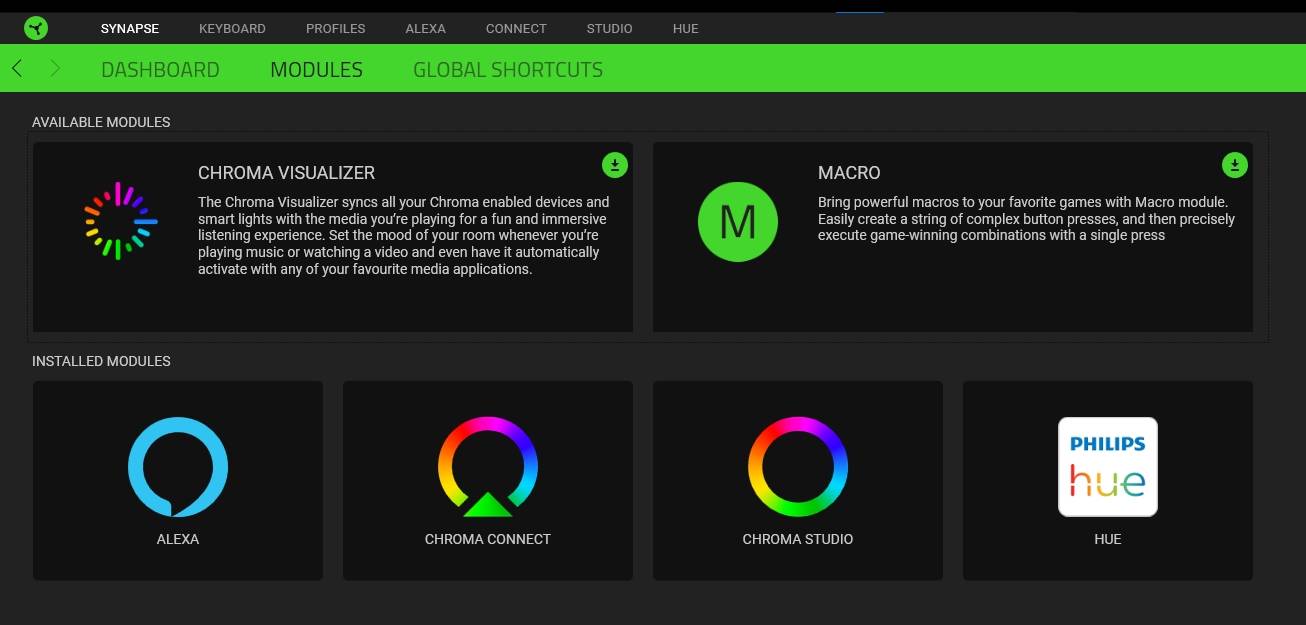Open the Profiles tab
Image resolution: width=1306 pixels, height=625 pixels.
(x=335, y=28)
